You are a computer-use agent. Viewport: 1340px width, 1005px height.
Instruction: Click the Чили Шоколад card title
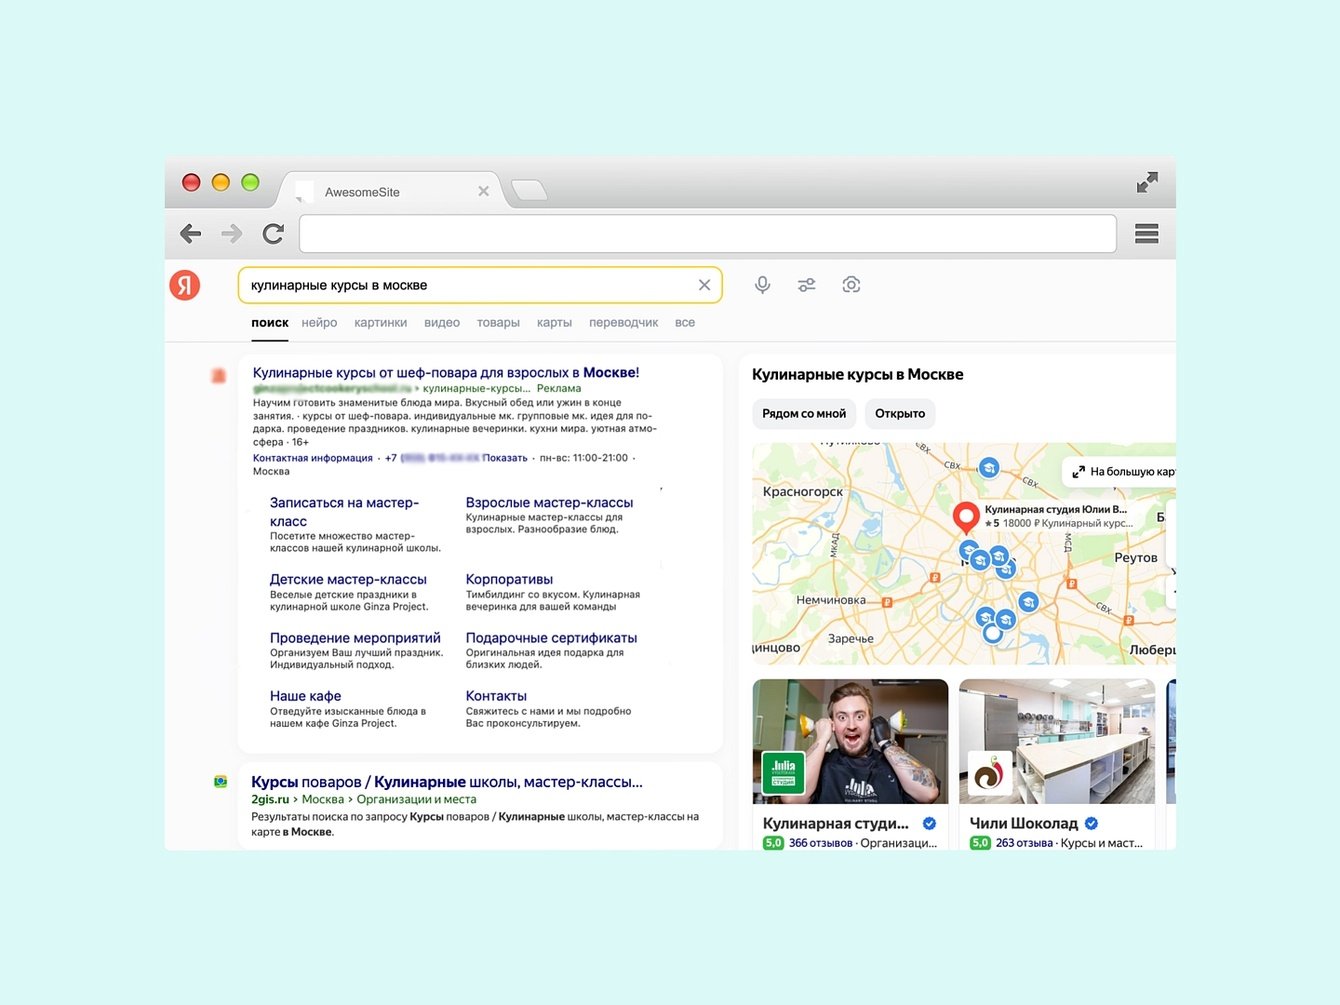1024,824
